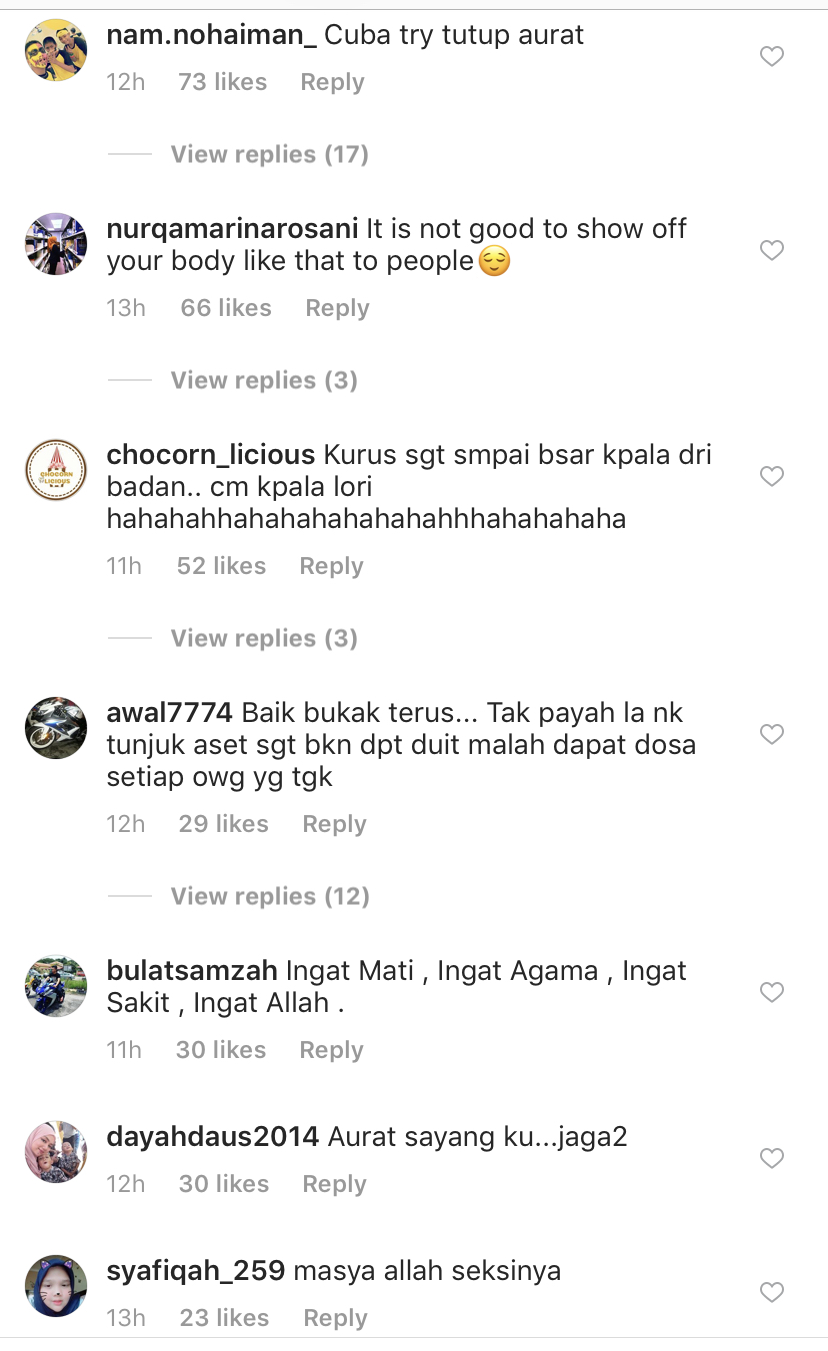828x1351 pixels.
Task: Show 3 replies under chocorn_licious comment
Action: (x=264, y=638)
